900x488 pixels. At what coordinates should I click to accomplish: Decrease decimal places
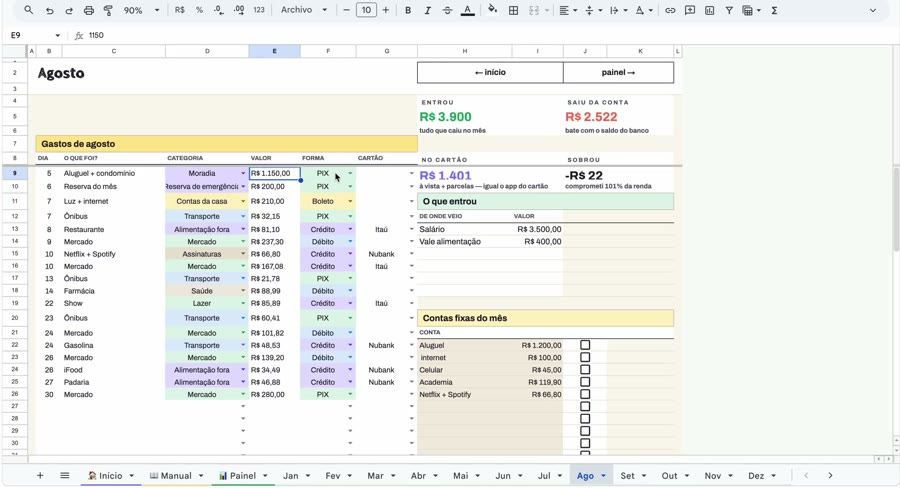(219, 10)
